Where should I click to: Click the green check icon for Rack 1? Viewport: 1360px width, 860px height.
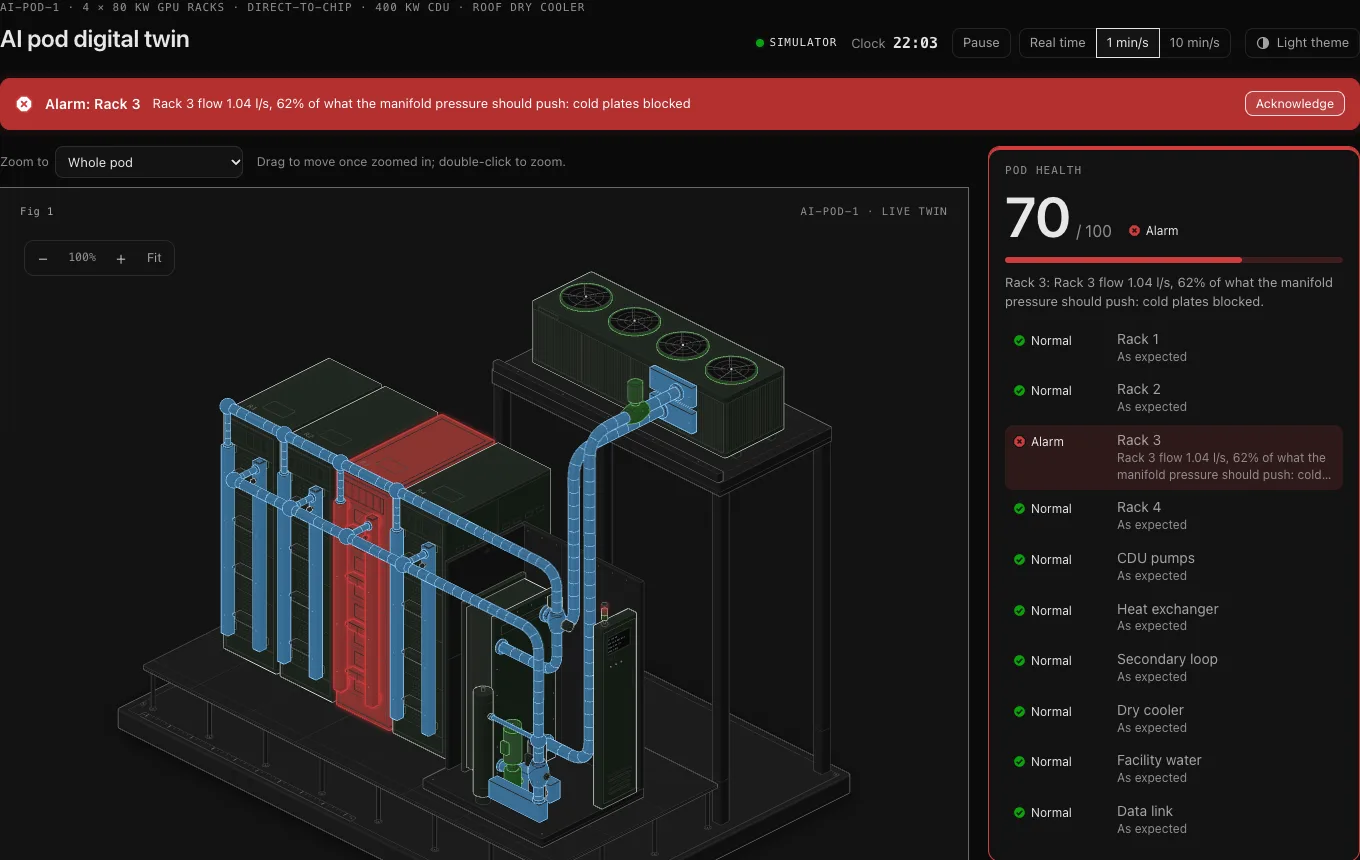tap(1019, 341)
